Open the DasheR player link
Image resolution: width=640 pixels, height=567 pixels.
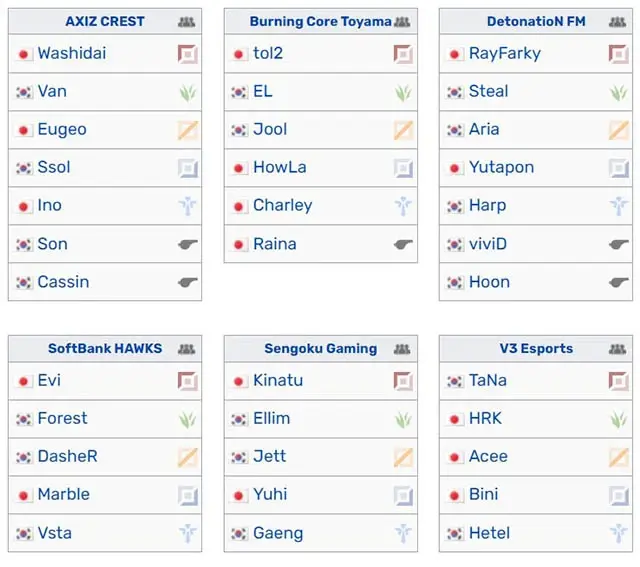click(67, 456)
